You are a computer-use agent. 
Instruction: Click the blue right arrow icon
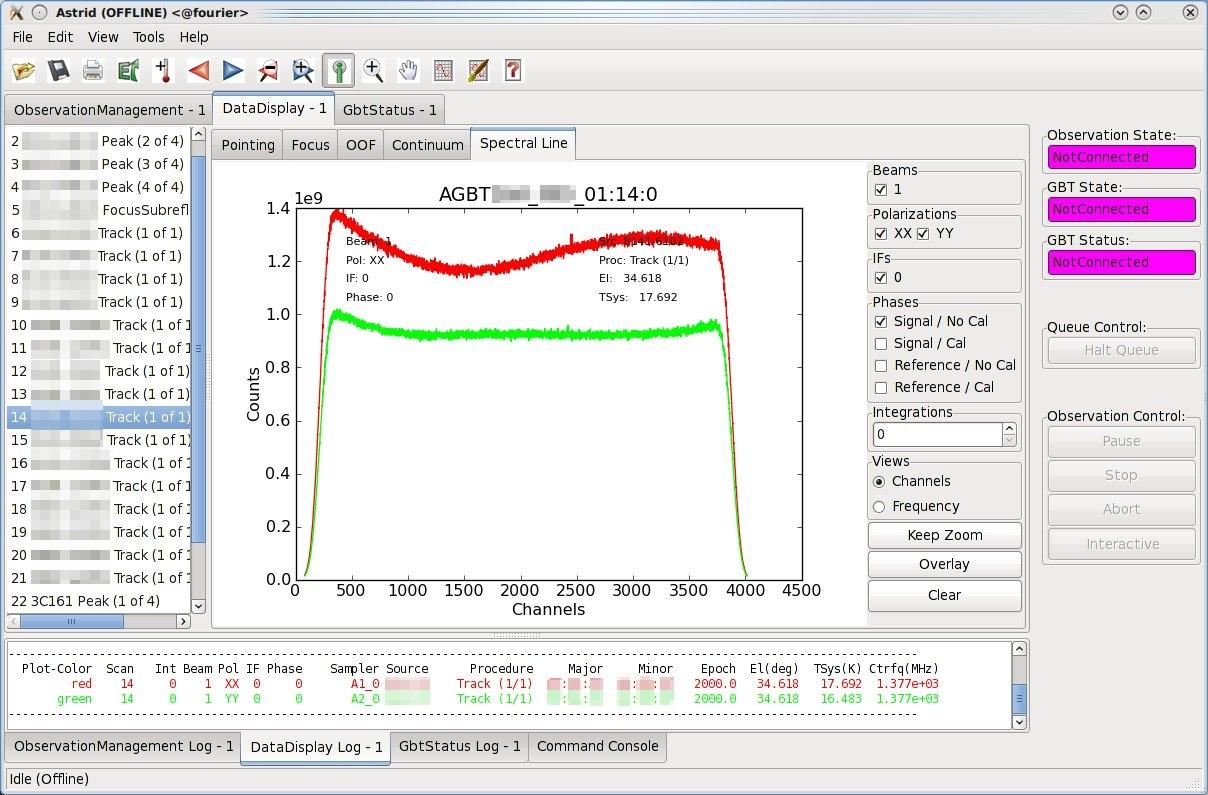(233, 70)
